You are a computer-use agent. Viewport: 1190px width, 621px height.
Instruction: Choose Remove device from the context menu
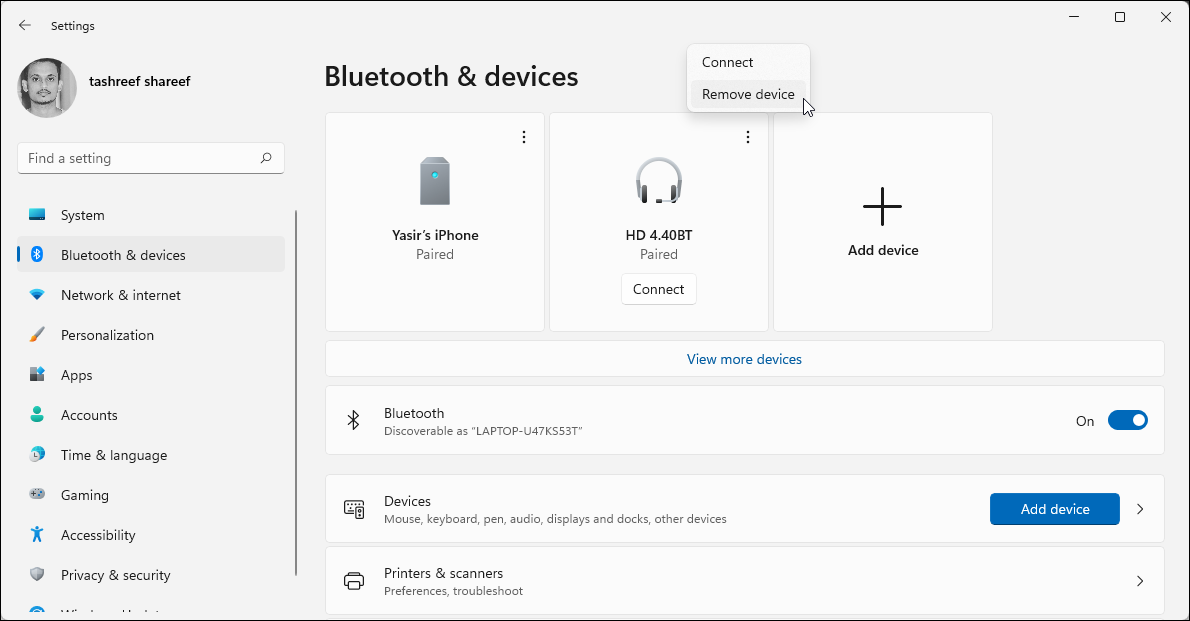pyautogui.click(x=747, y=93)
